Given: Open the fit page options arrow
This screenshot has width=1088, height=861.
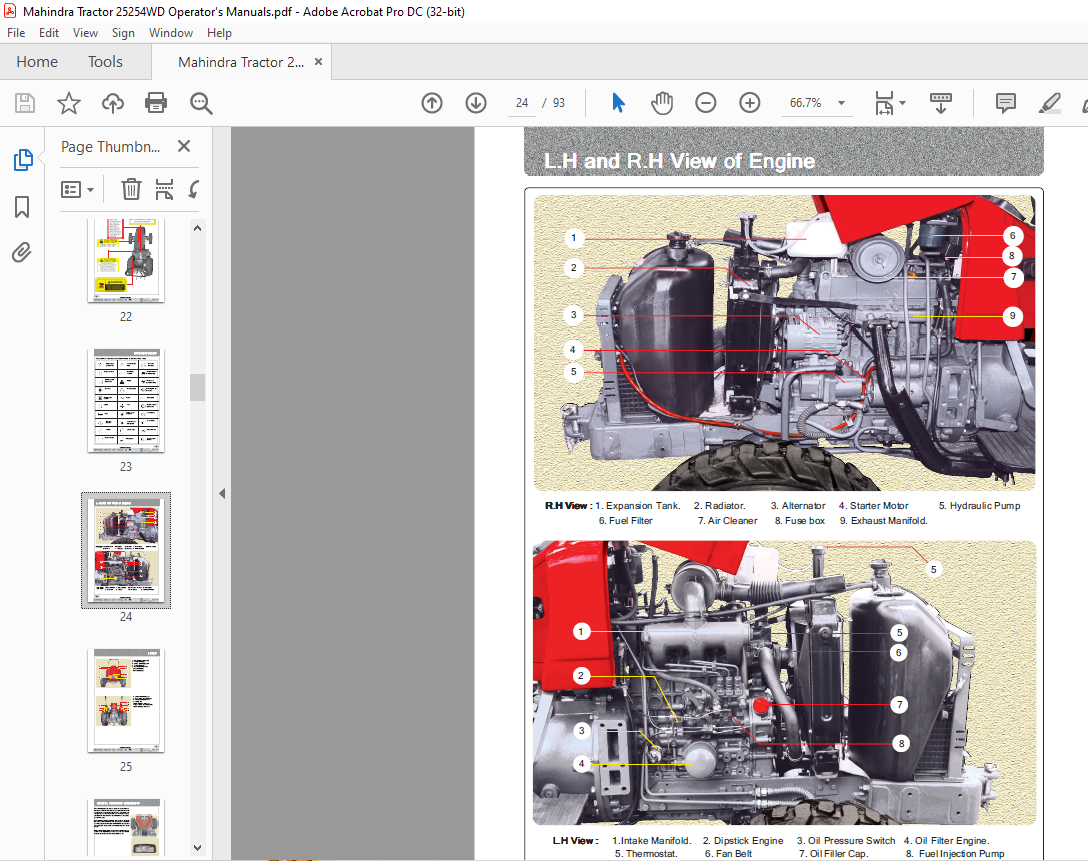Looking at the screenshot, I should (x=903, y=103).
